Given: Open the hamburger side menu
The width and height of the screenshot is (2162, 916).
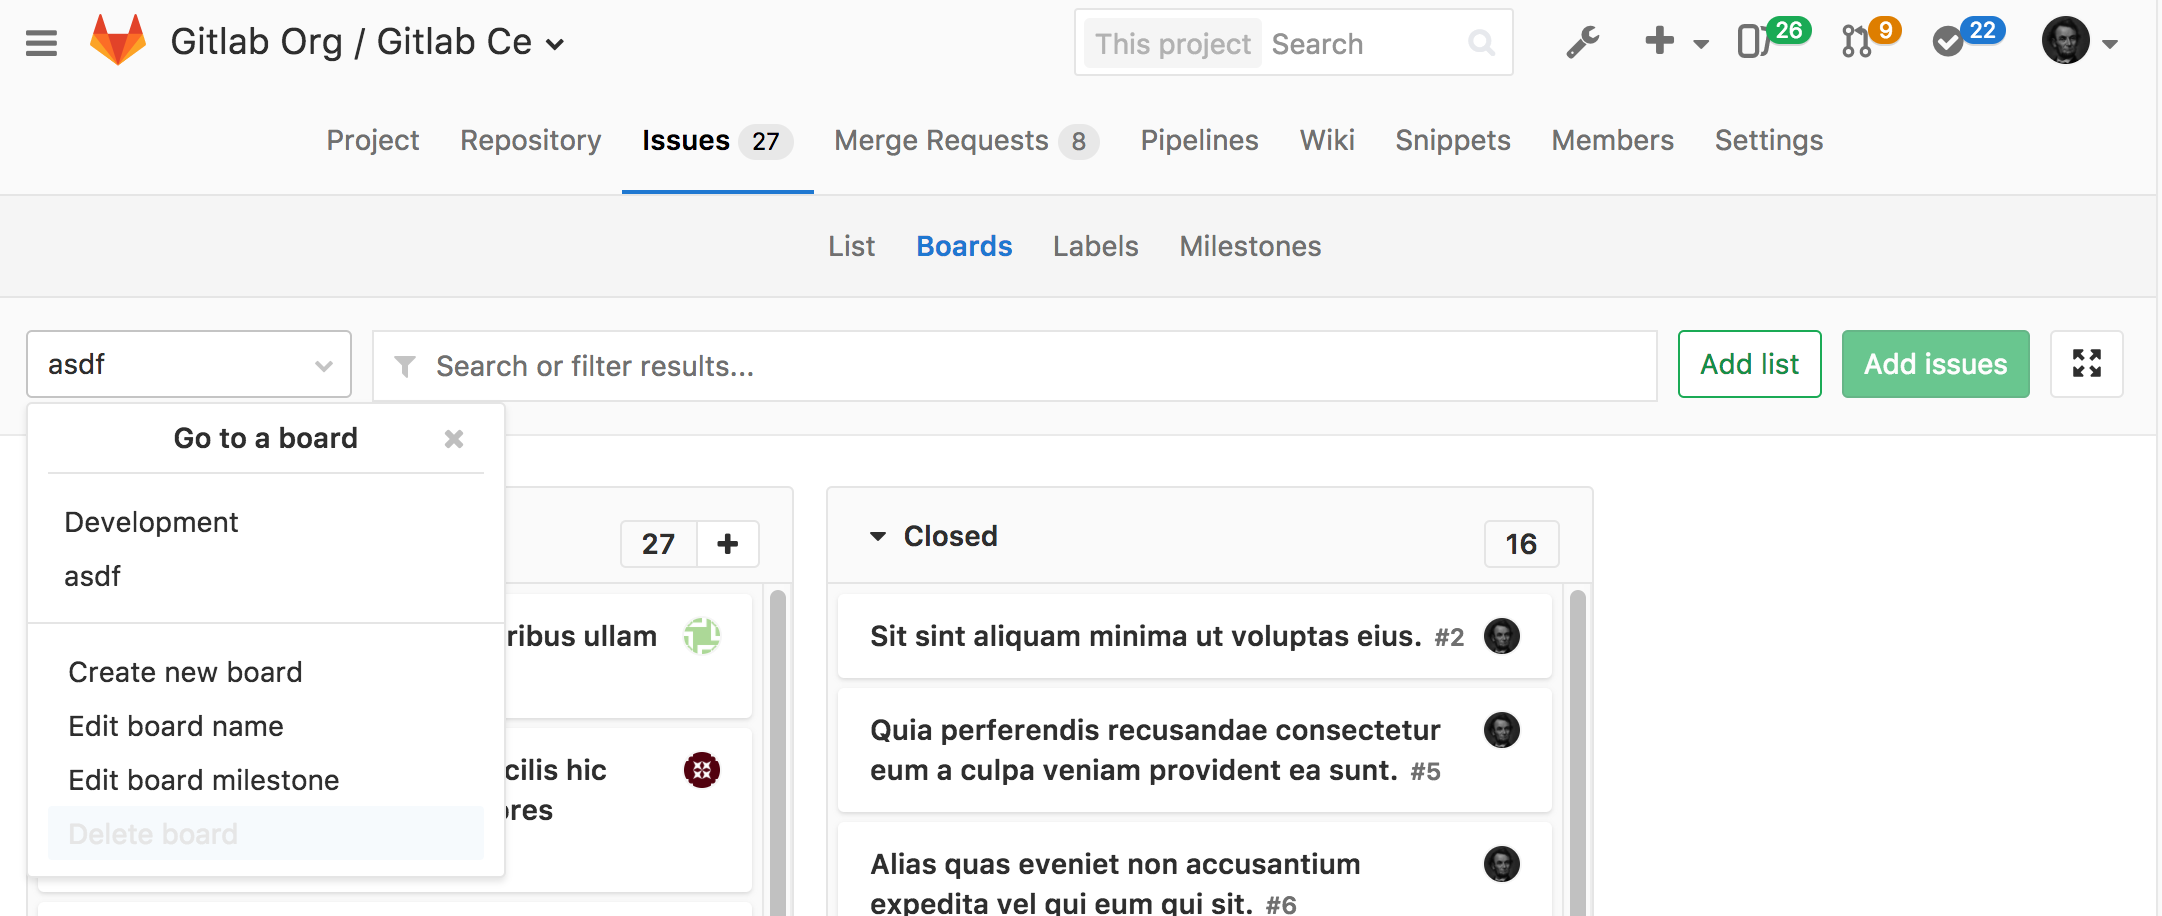Looking at the screenshot, I should pyautogui.click(x=41, y=43).
